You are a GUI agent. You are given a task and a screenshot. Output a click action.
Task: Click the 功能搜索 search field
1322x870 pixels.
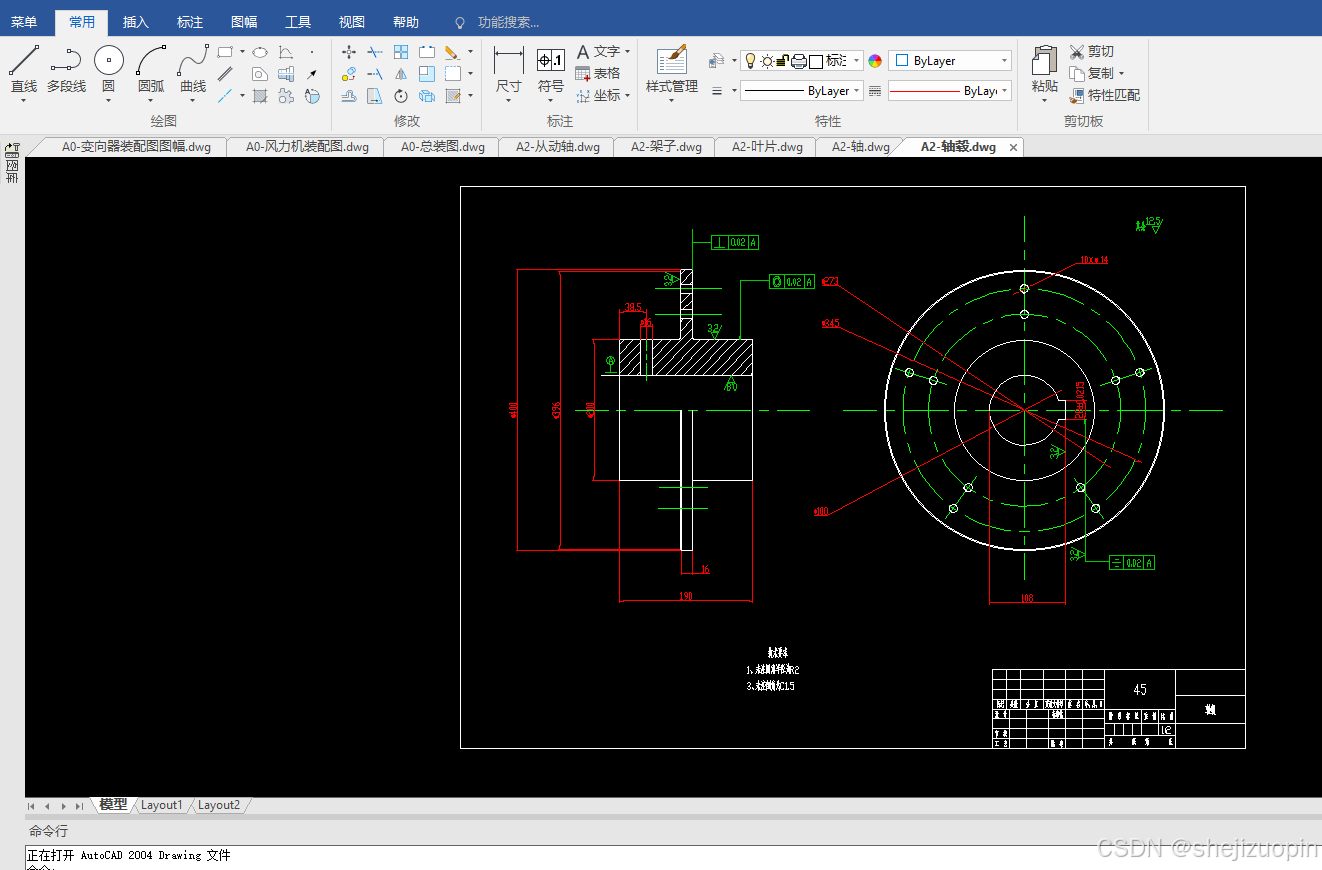[508, 22]
